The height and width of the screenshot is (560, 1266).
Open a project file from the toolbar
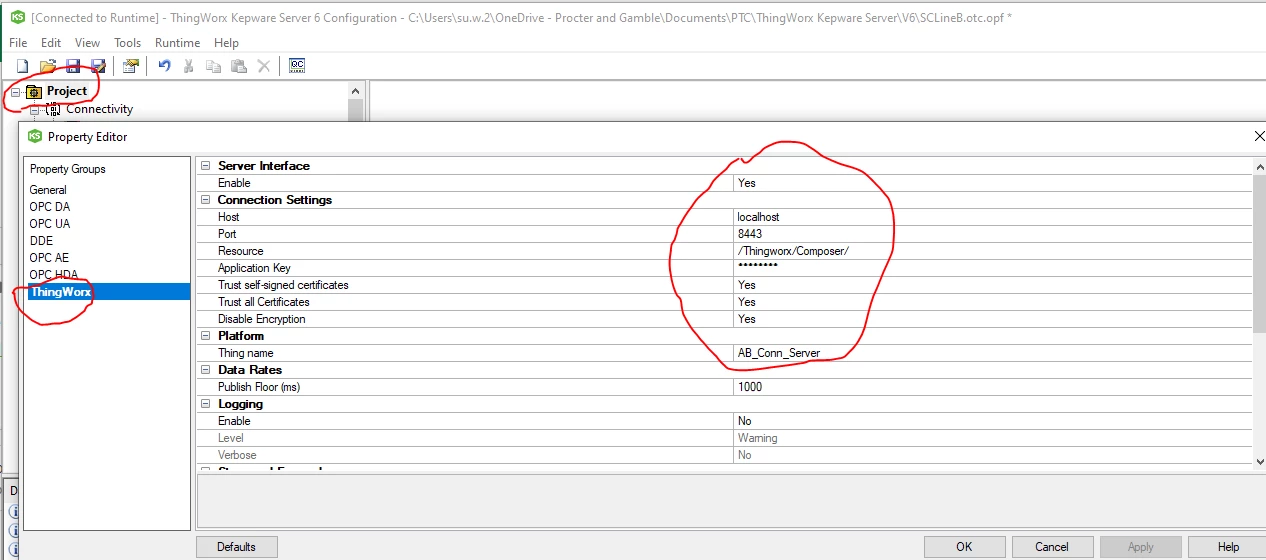[47, 66]
